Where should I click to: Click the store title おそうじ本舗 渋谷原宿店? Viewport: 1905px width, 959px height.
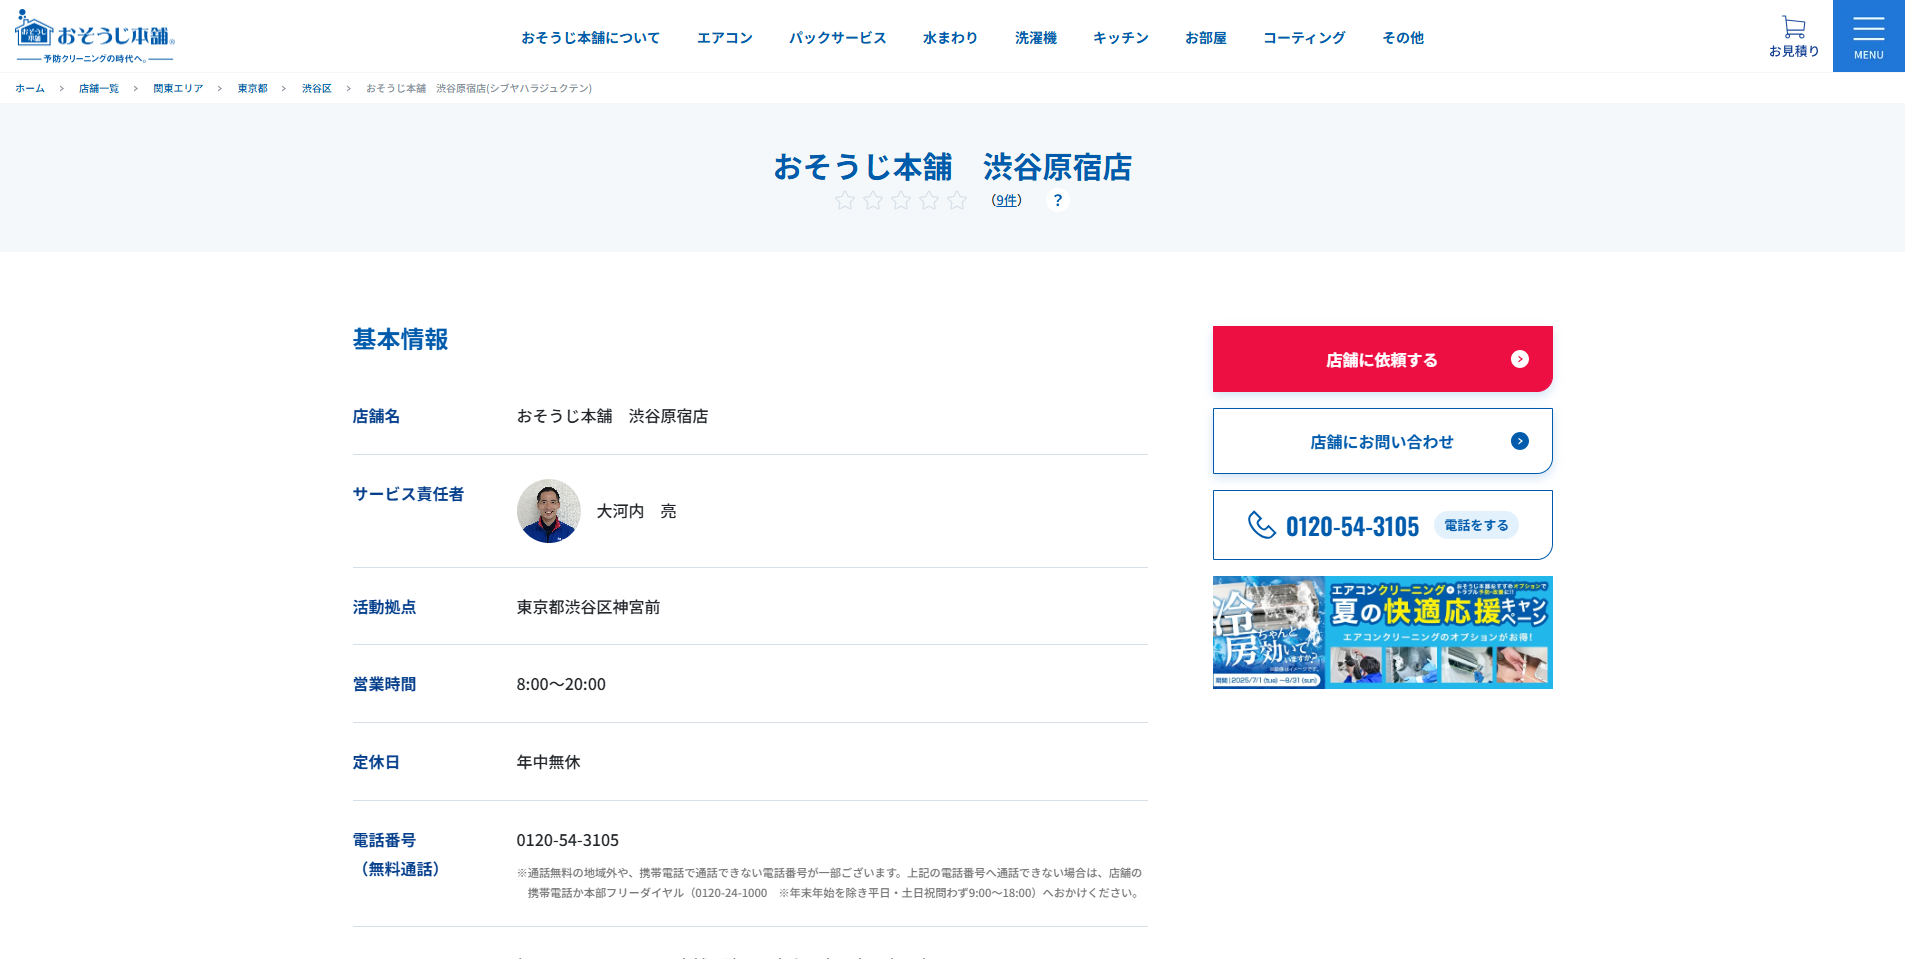click(952, 167)
